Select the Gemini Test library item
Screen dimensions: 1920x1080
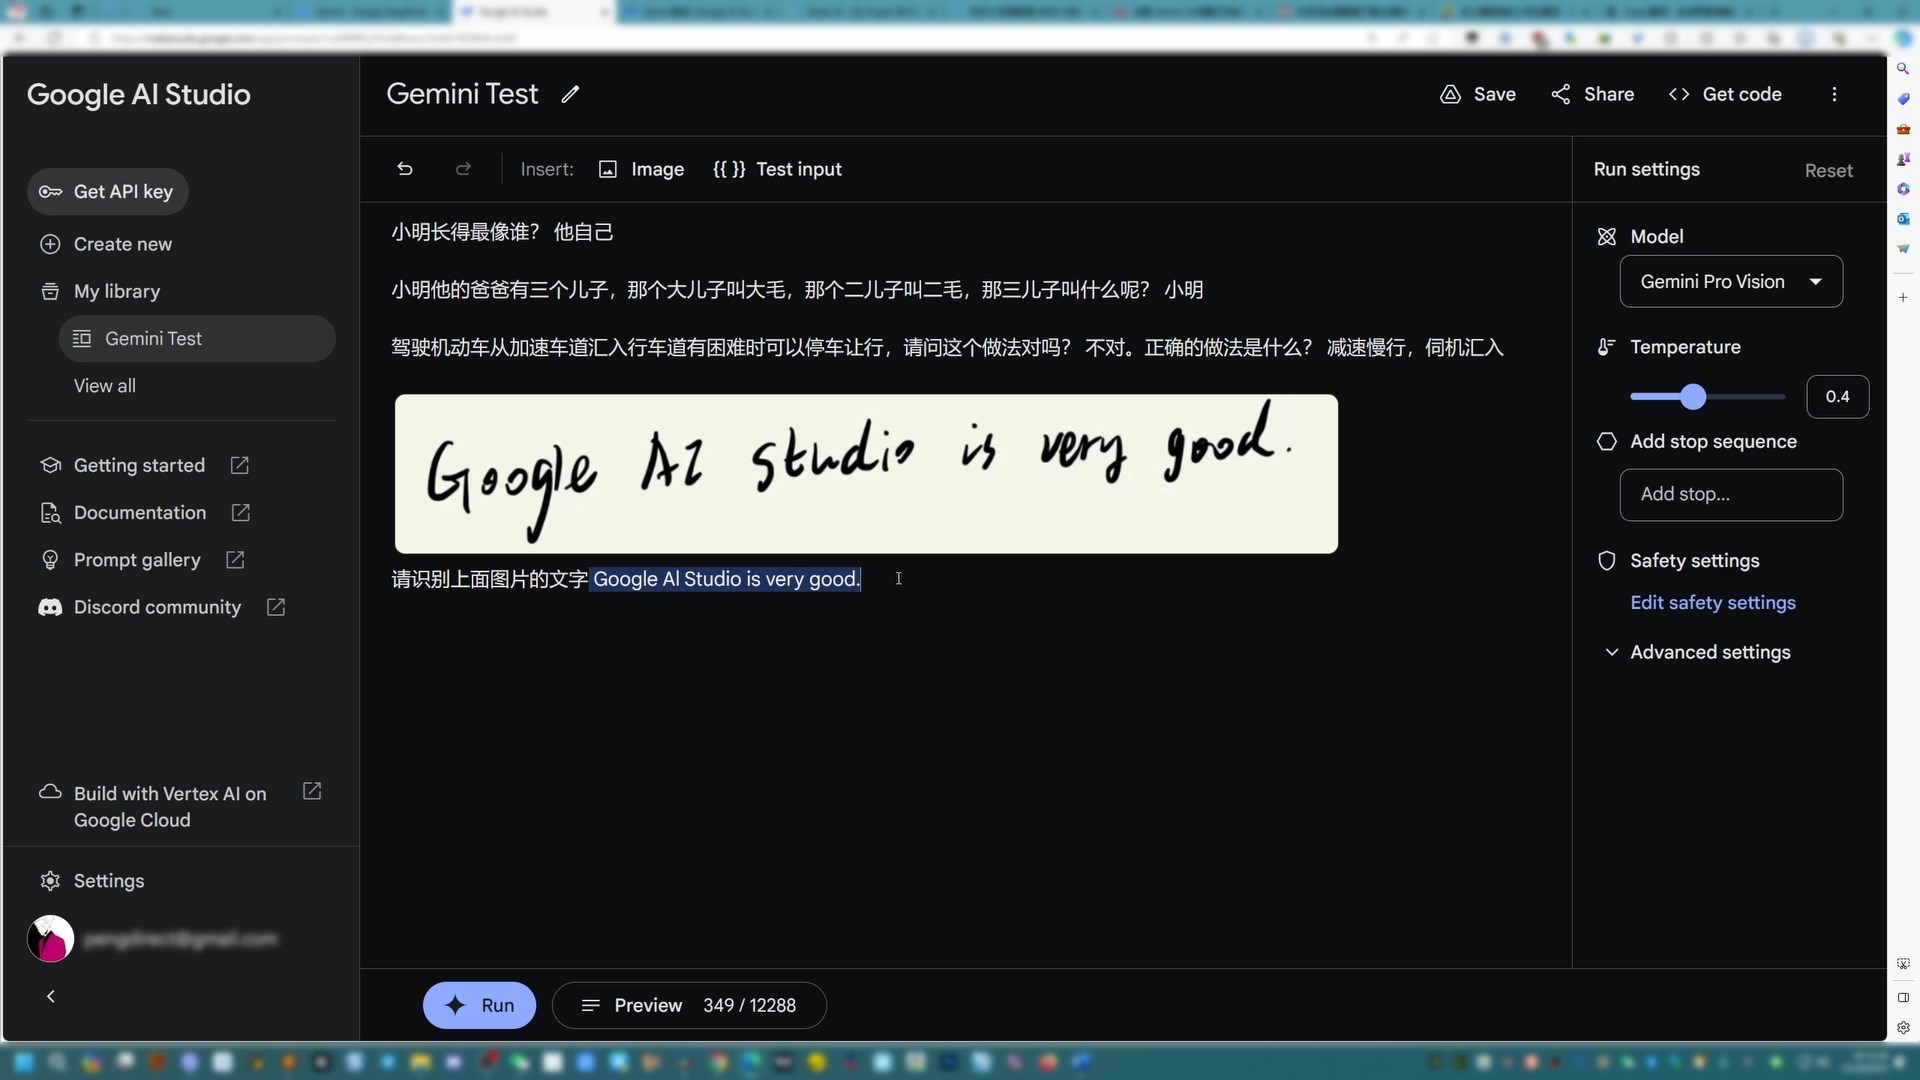tap(197, 339)
